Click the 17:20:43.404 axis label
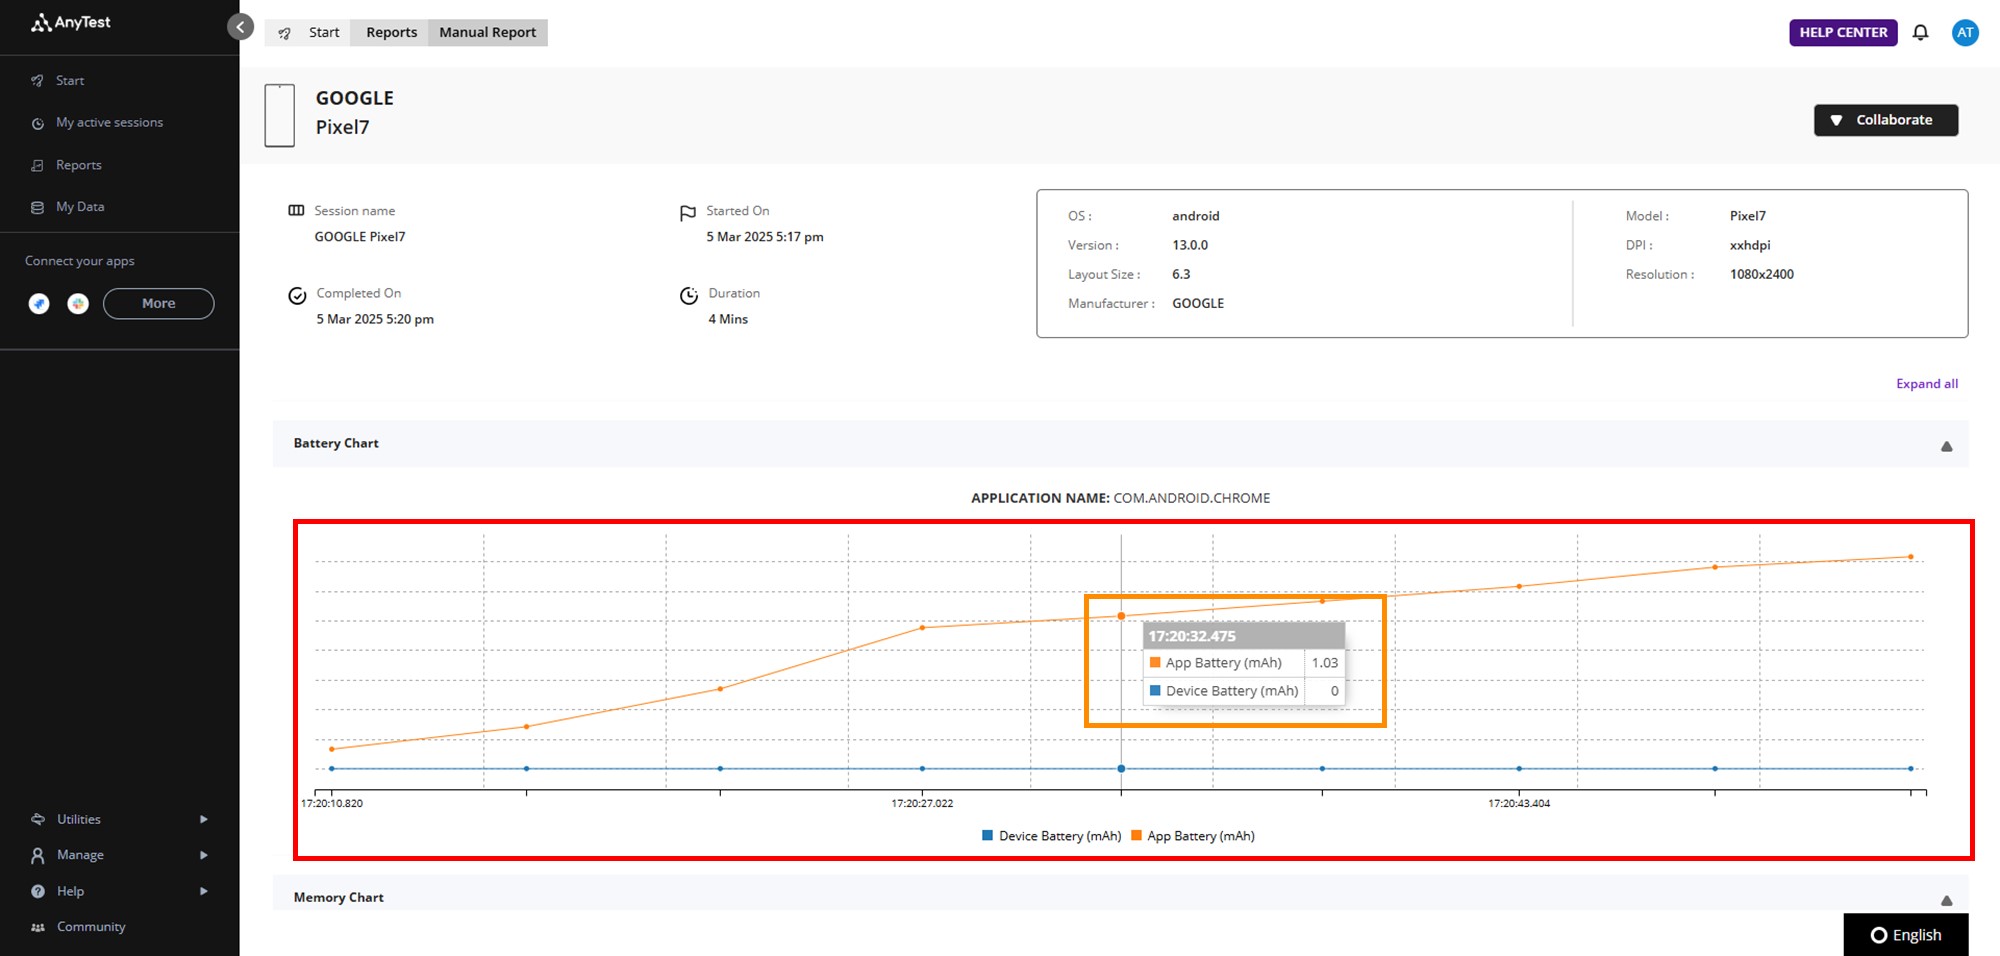 [x=1519, y=803]
